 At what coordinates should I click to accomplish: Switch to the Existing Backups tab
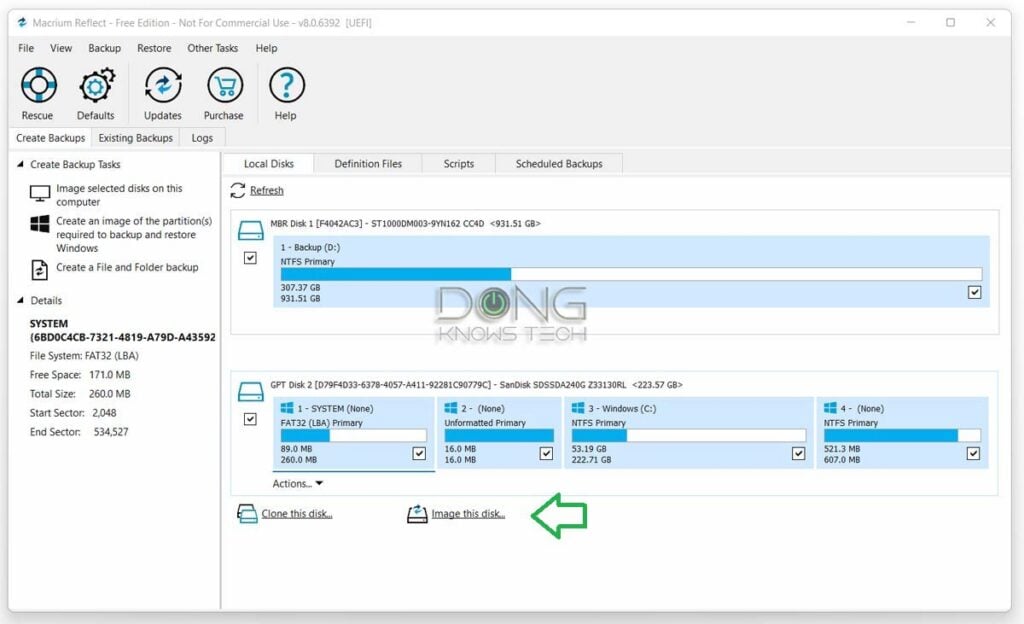(136, 138)
